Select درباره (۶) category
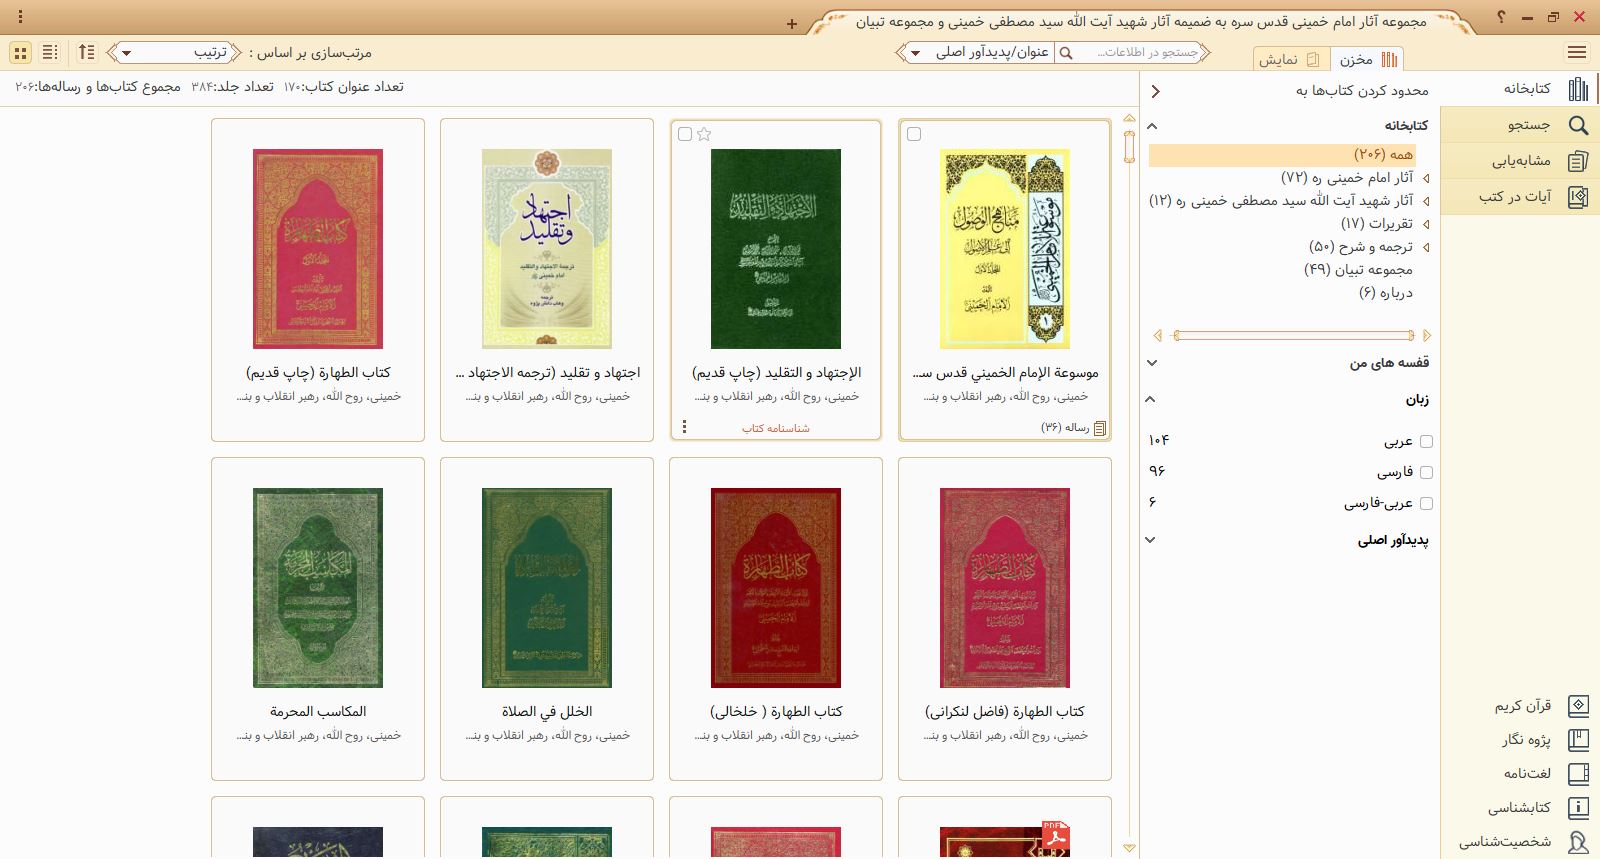The image size is (1600, 859). tap(1385, 293)
